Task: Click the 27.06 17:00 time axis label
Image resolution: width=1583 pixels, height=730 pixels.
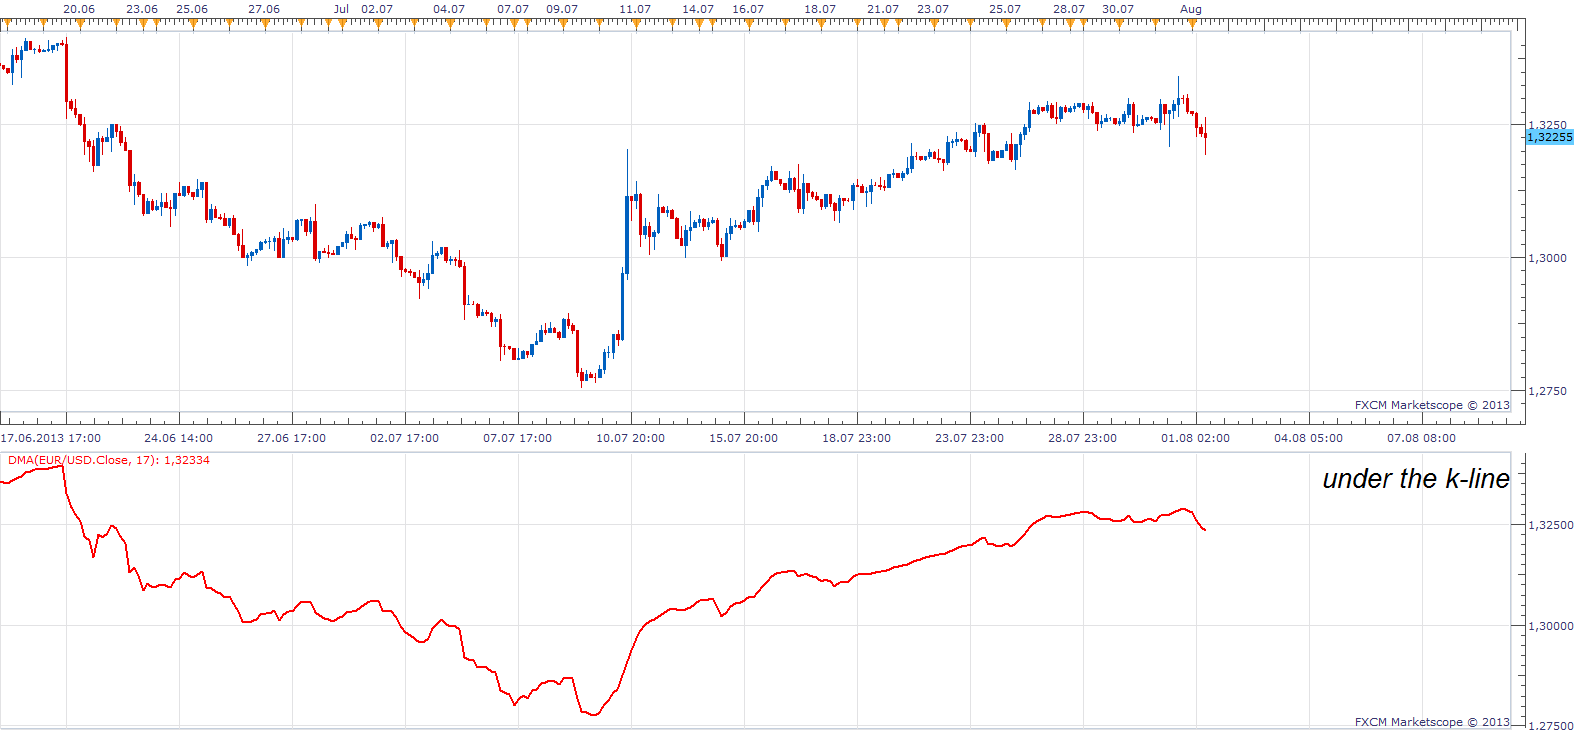Action: (291, 438)
